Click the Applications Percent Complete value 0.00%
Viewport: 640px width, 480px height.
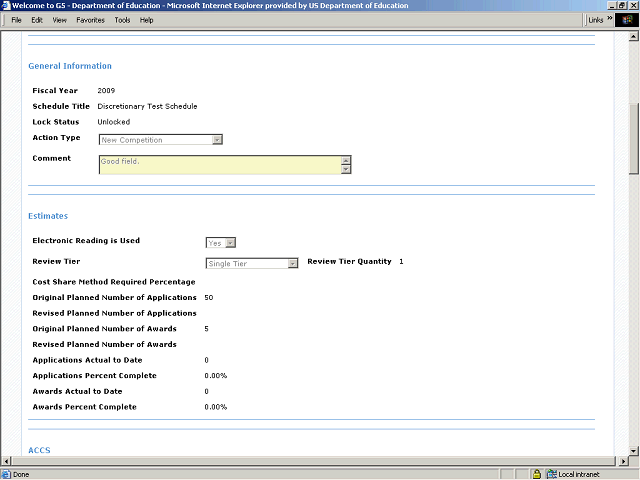pyautogui.click(x=216, y=376)
